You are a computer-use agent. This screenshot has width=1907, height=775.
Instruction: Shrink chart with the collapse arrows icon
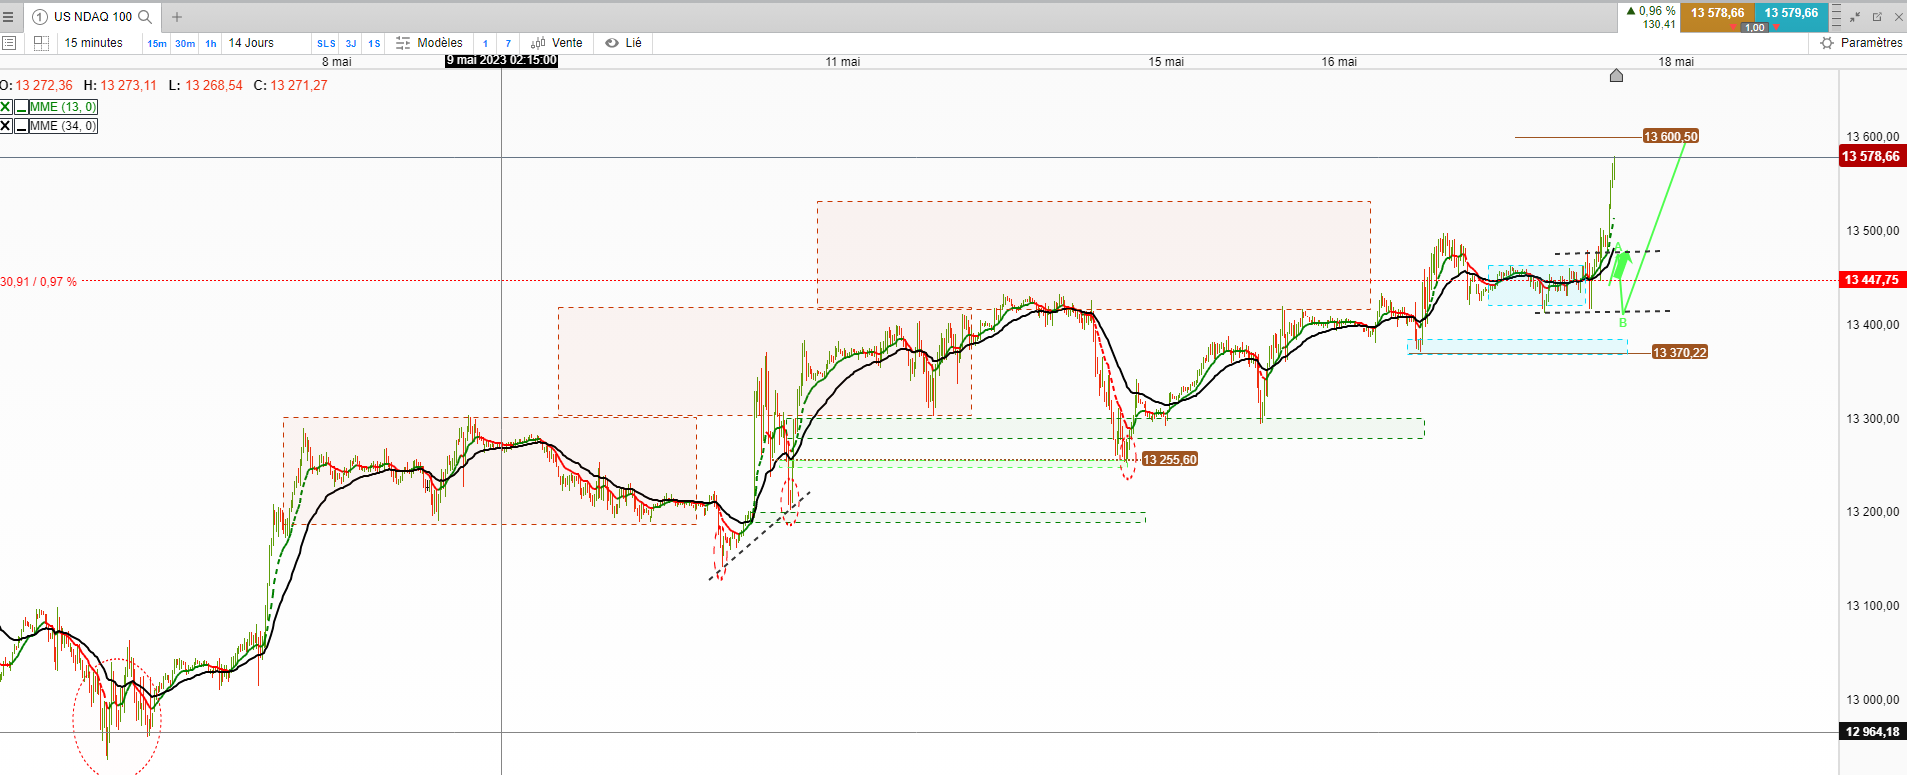(x=1855, y=17)
